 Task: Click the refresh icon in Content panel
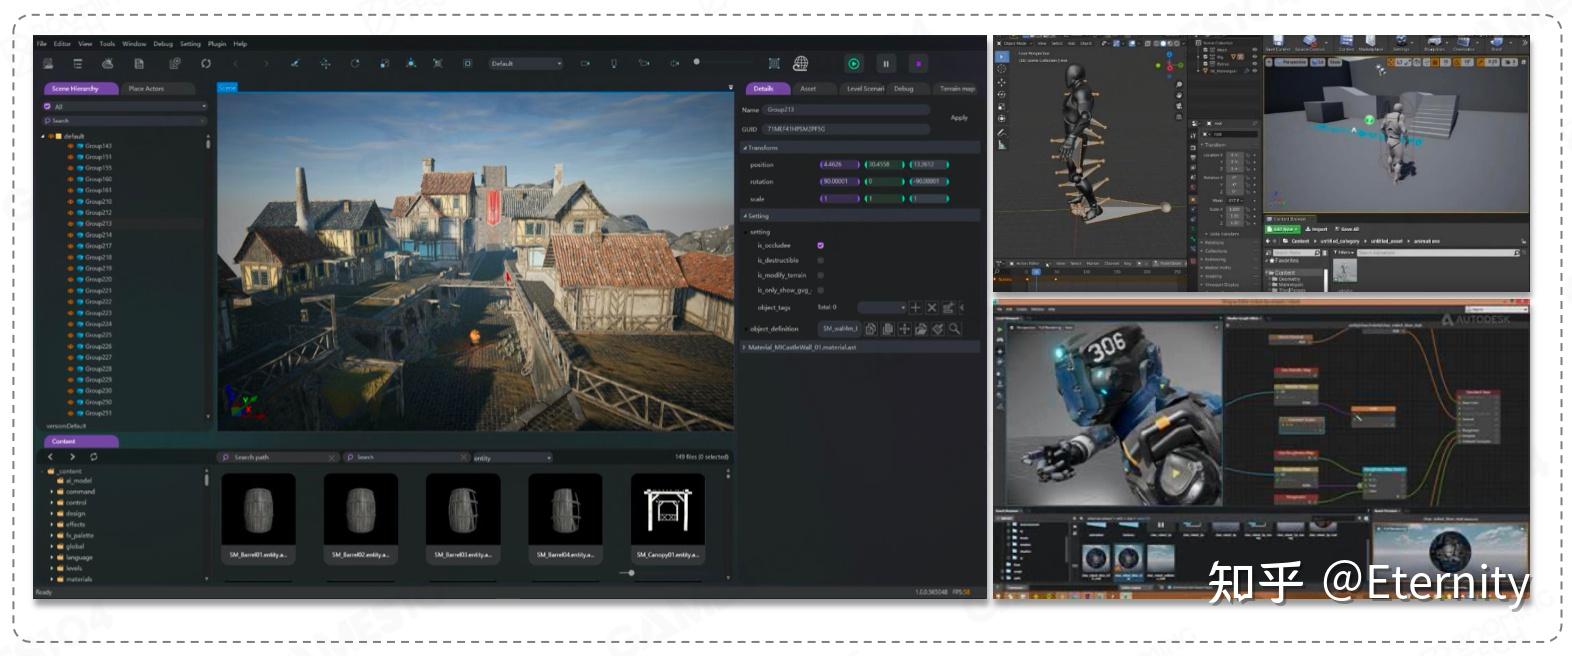click(x=93, y=457)
